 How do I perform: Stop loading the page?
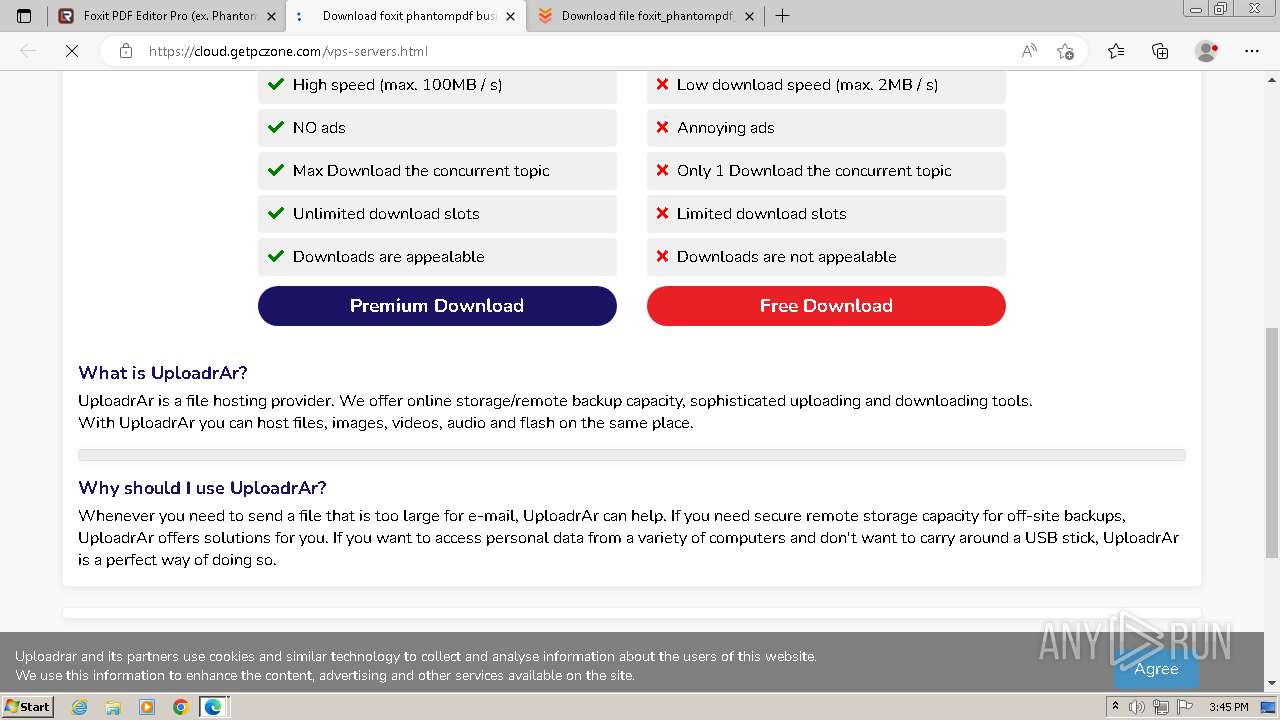[72, 51]
